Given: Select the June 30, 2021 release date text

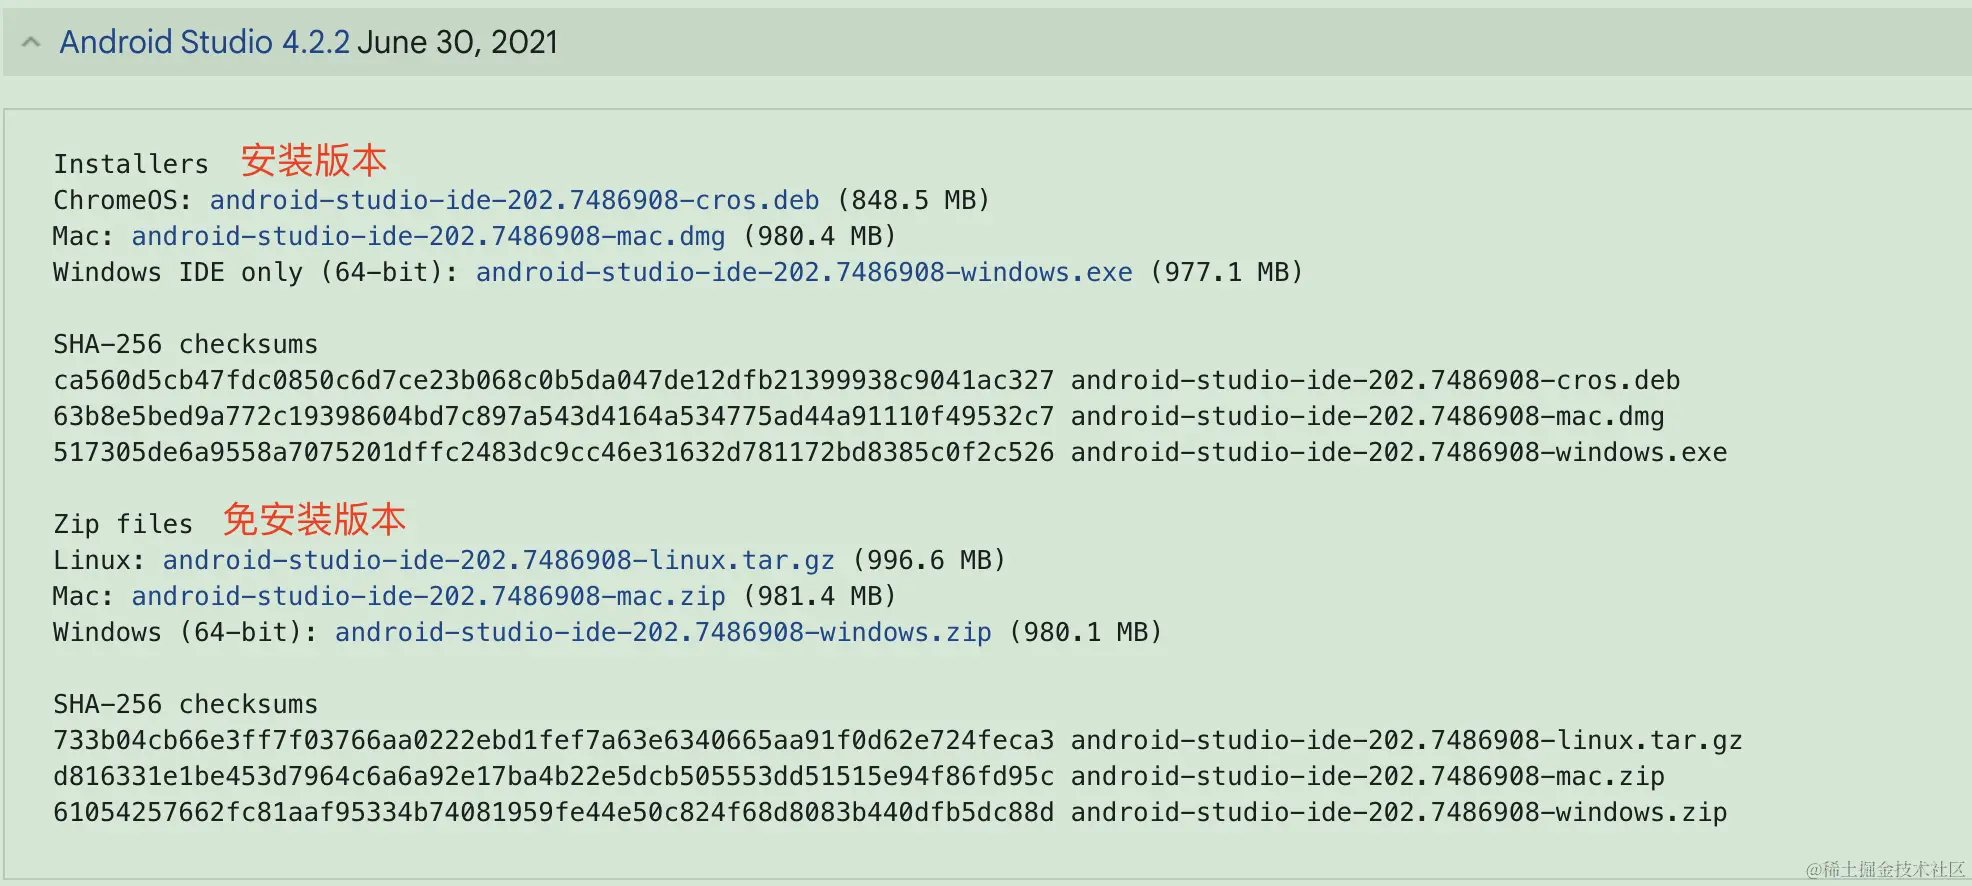Looking at the screenshot, I should (458, 42).
